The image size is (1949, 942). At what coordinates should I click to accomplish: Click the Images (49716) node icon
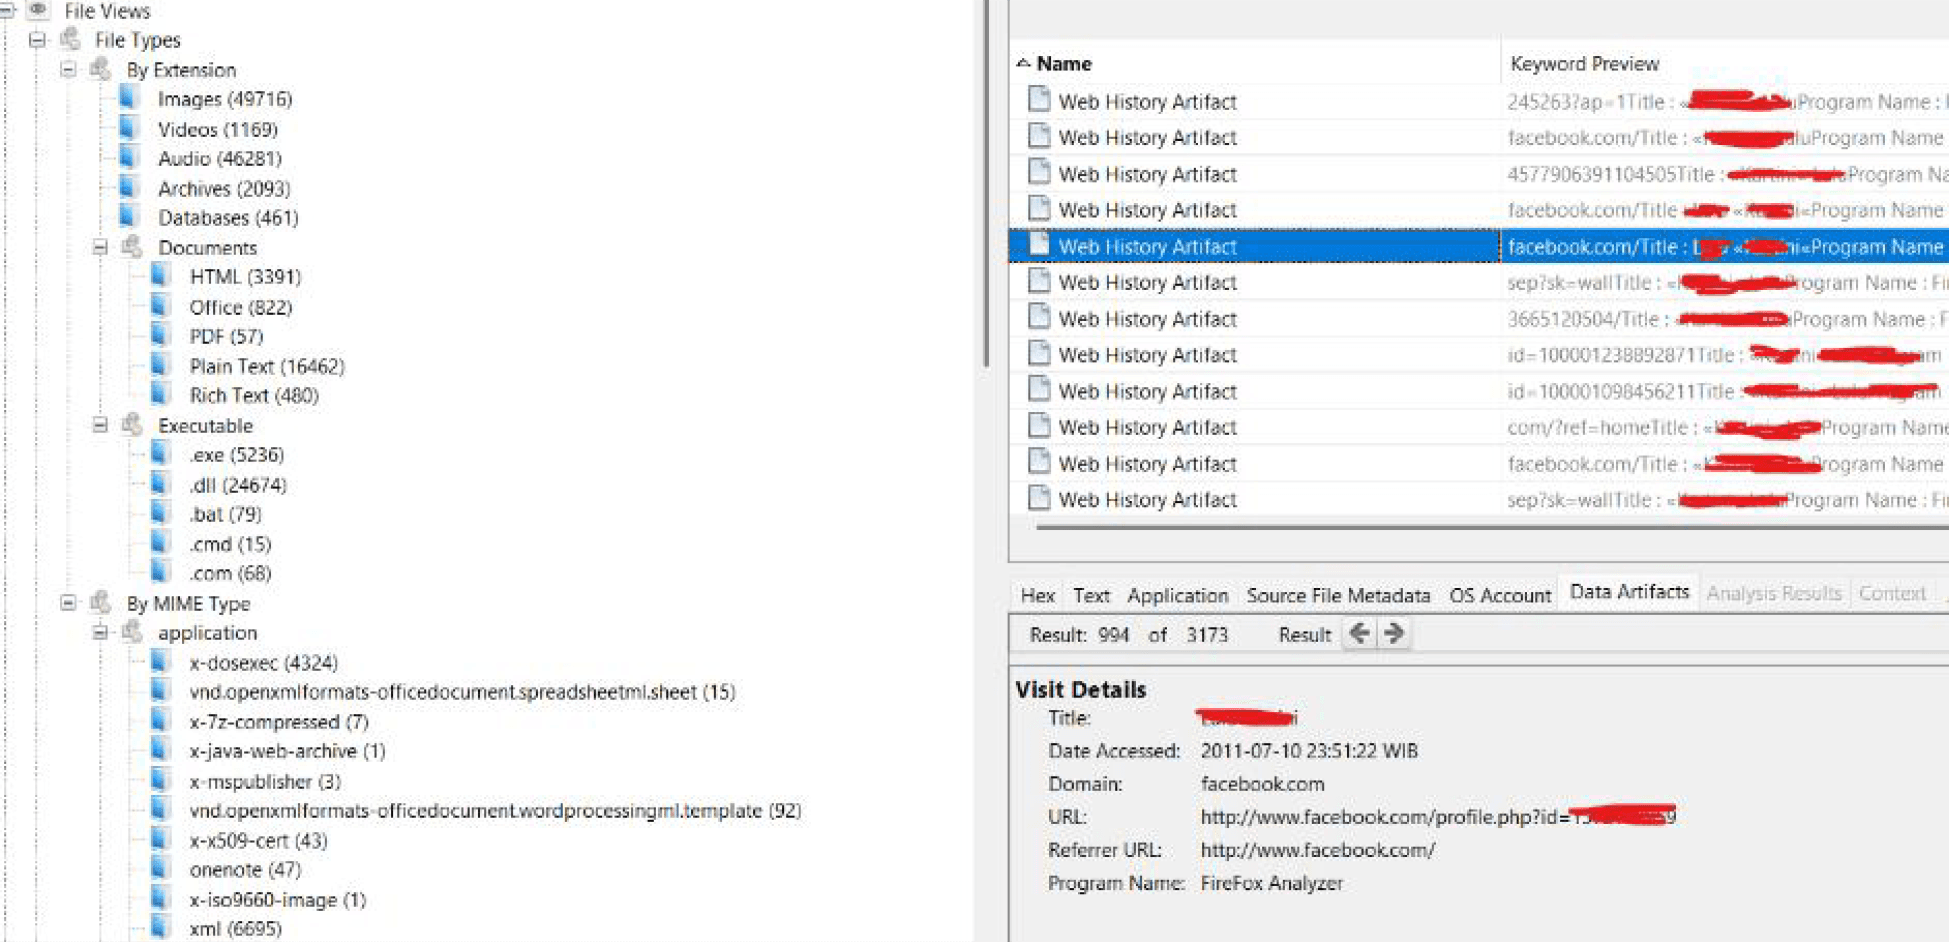128,98
